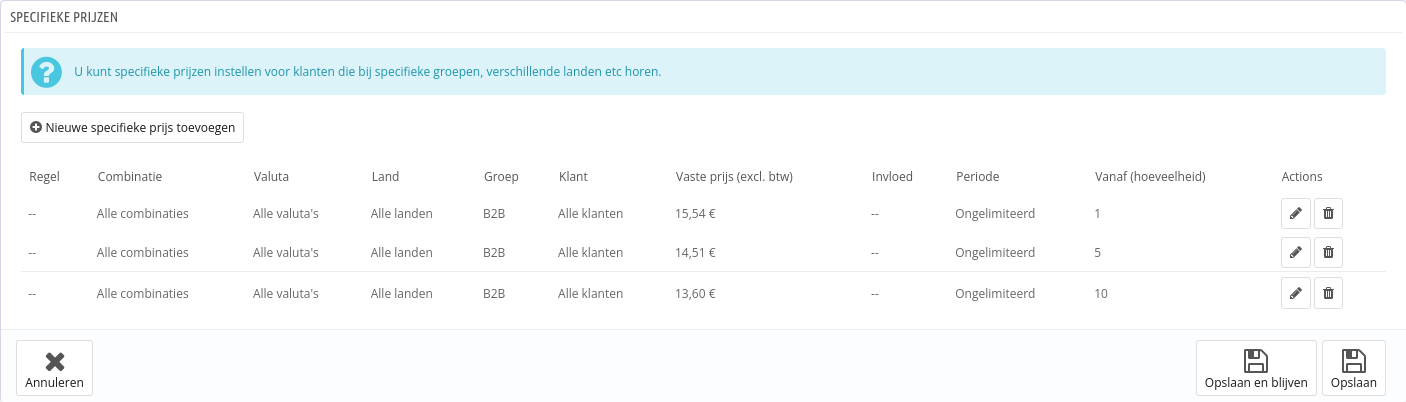Screen dimensions: 1406x402
Task: Click the Vaste prijs (excl. btw) header
Action: pyautogui.click(x=734, y=176)
